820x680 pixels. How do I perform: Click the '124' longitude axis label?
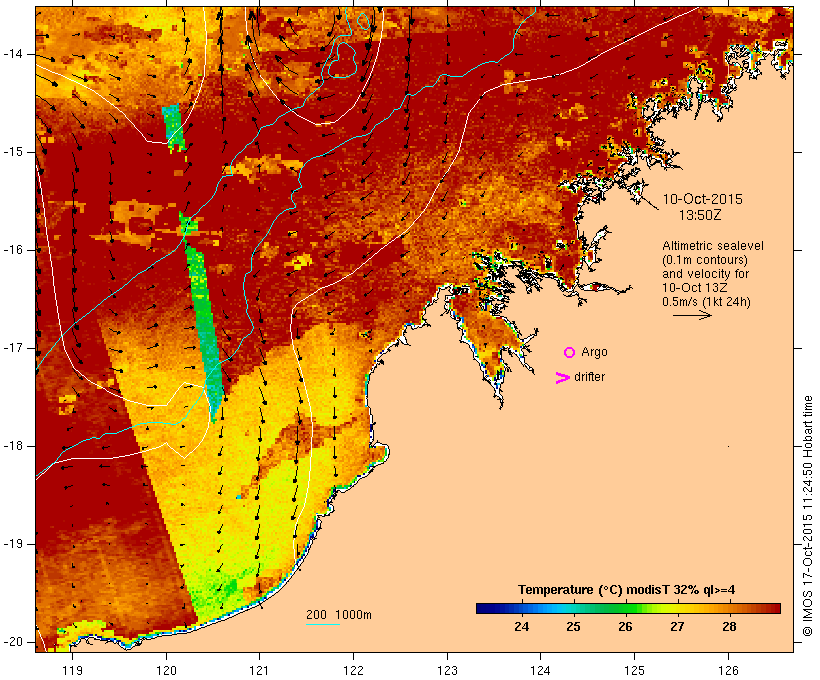(x=540, y=670)
